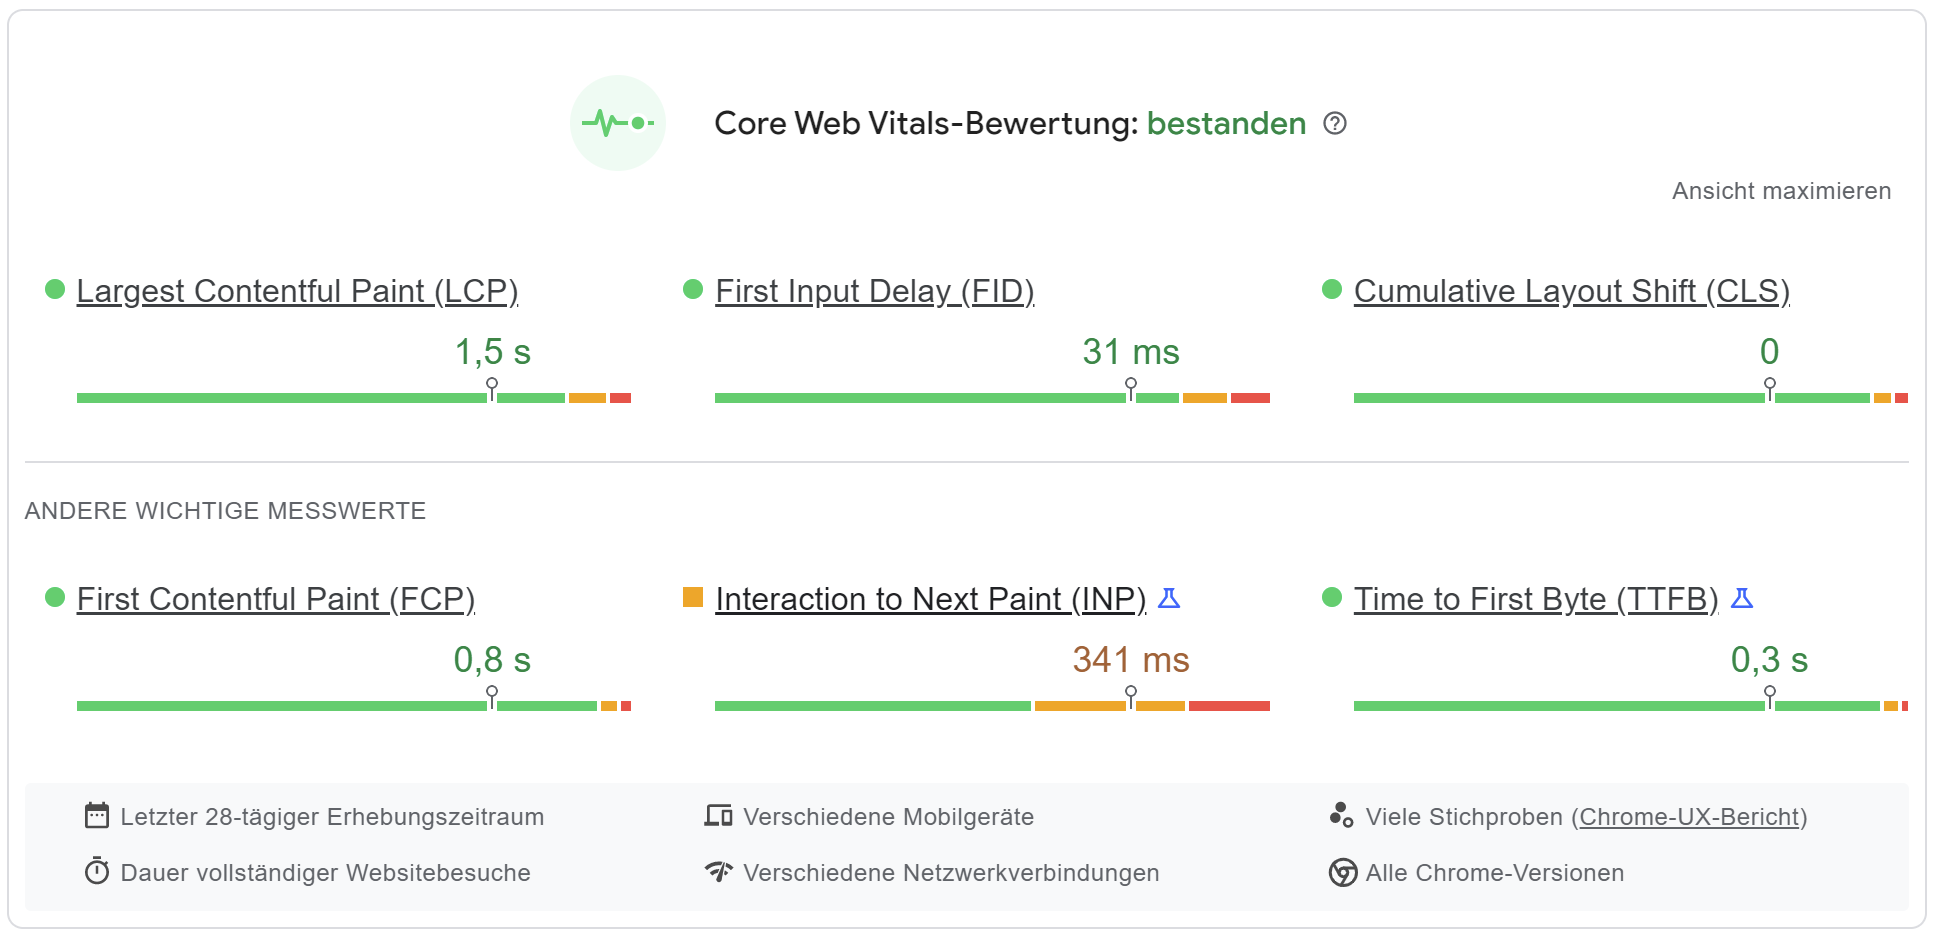This screenshot has width=1934, height=947.
Task: Click the network connections wifi icon
Action: 717,871
